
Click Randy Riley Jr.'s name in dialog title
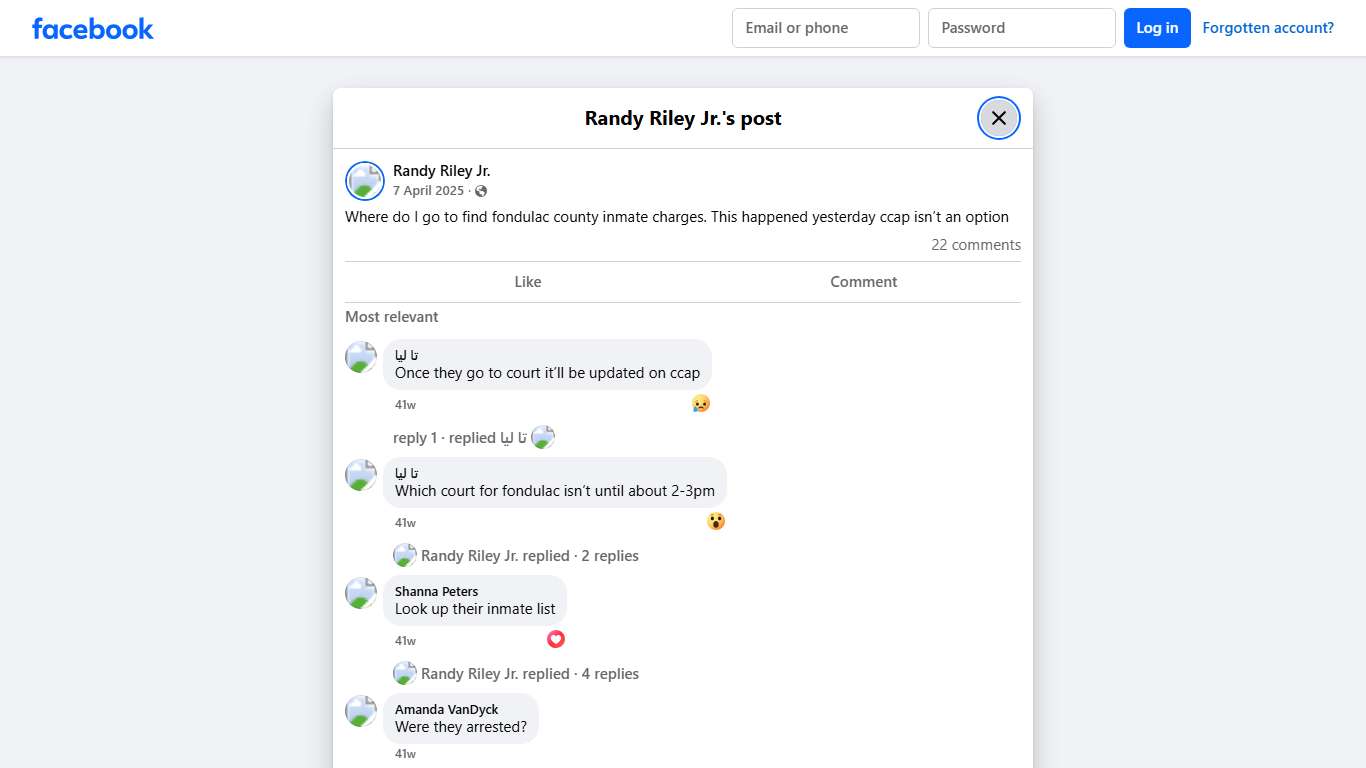(x=683, y=118)
